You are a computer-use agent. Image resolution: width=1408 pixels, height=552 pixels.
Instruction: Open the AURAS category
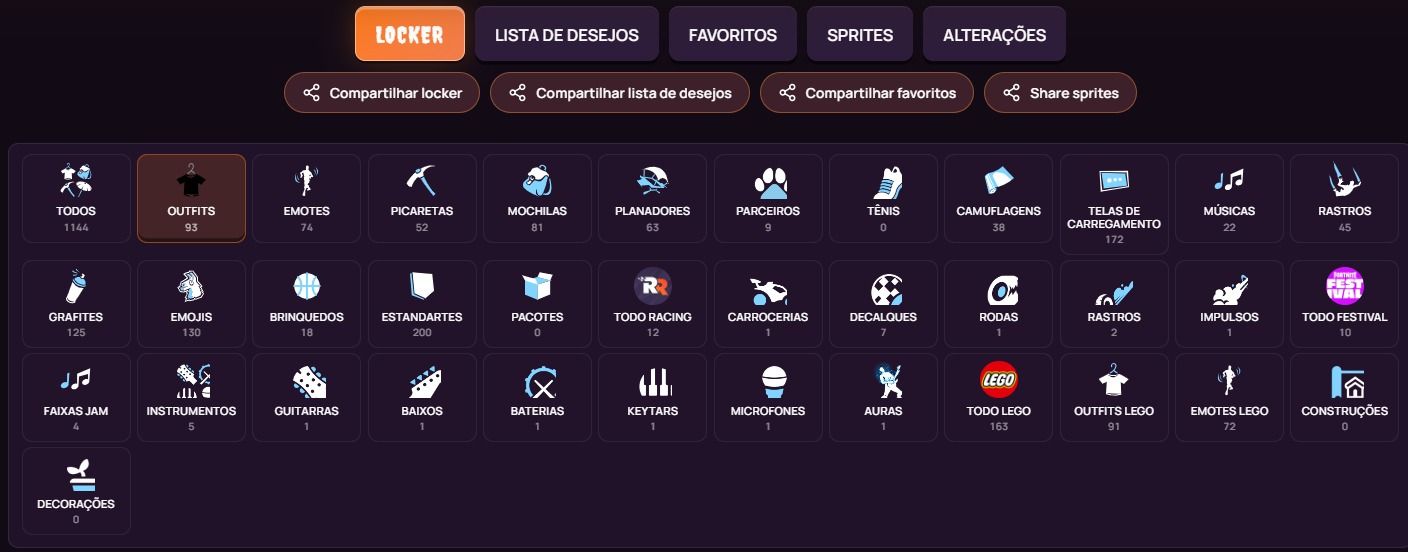click(883, 397)
